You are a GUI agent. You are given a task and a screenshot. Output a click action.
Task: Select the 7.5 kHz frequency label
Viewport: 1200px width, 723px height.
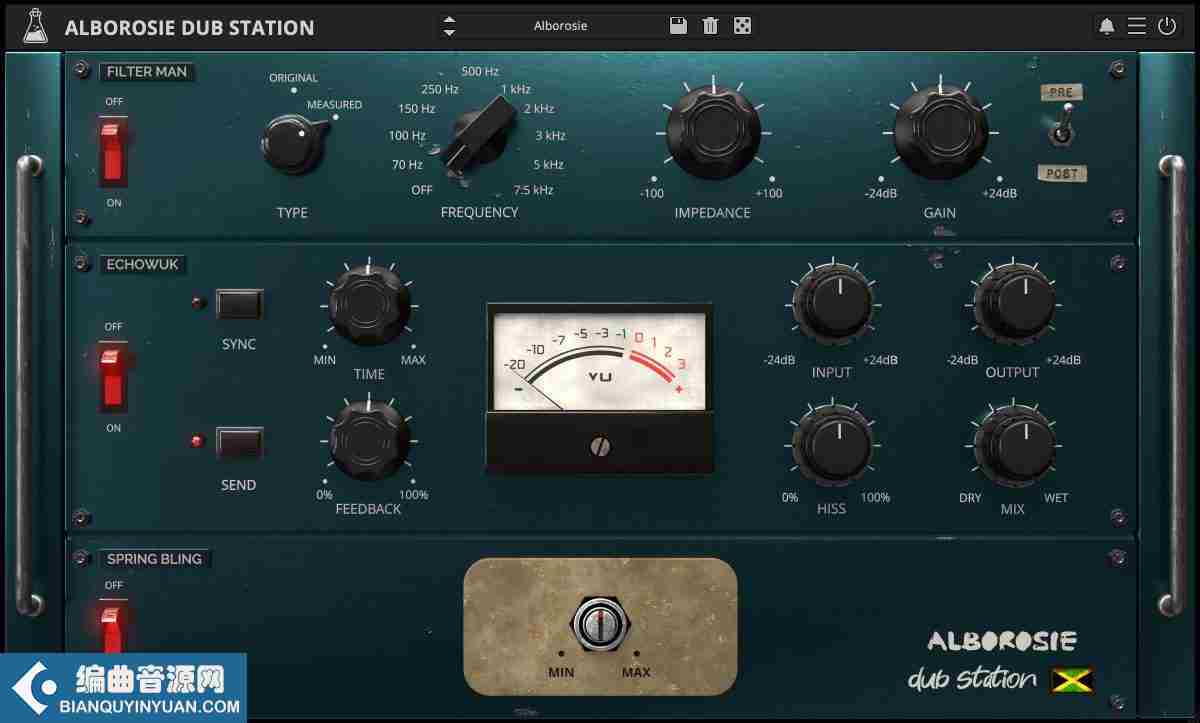[x=533, y=191]
